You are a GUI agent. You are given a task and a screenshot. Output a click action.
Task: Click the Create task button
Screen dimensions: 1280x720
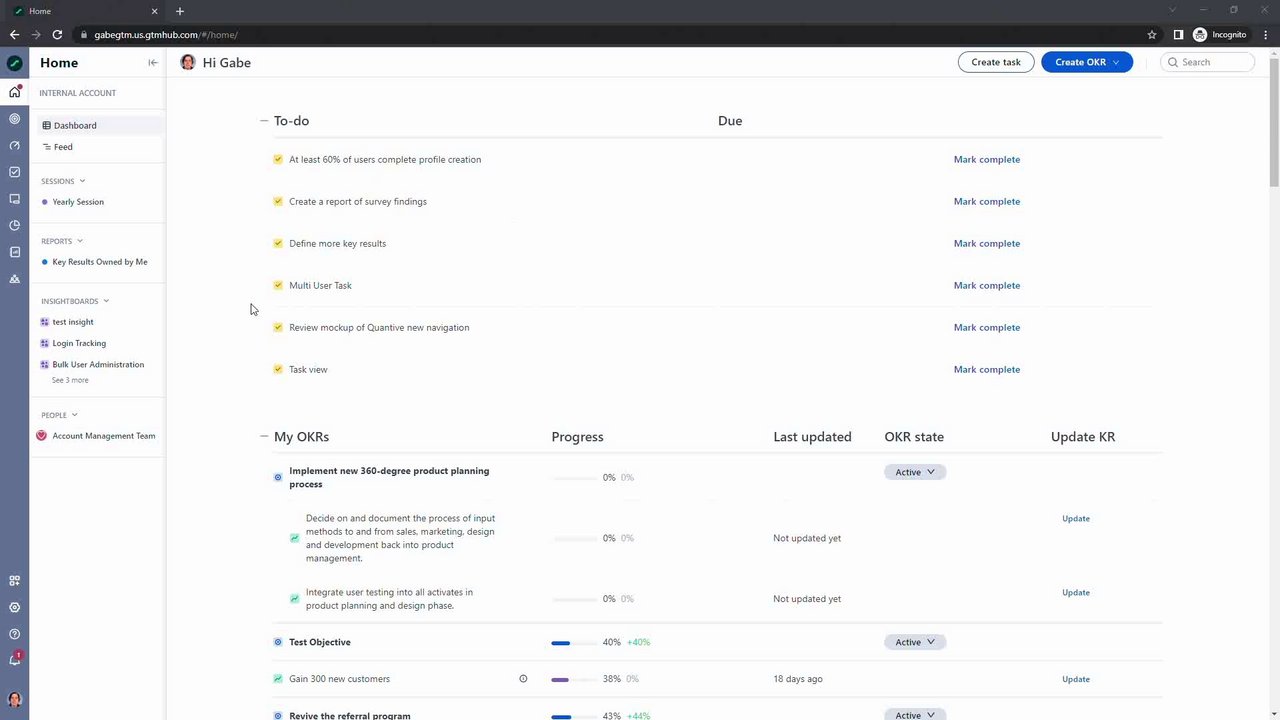pos(995,62)
